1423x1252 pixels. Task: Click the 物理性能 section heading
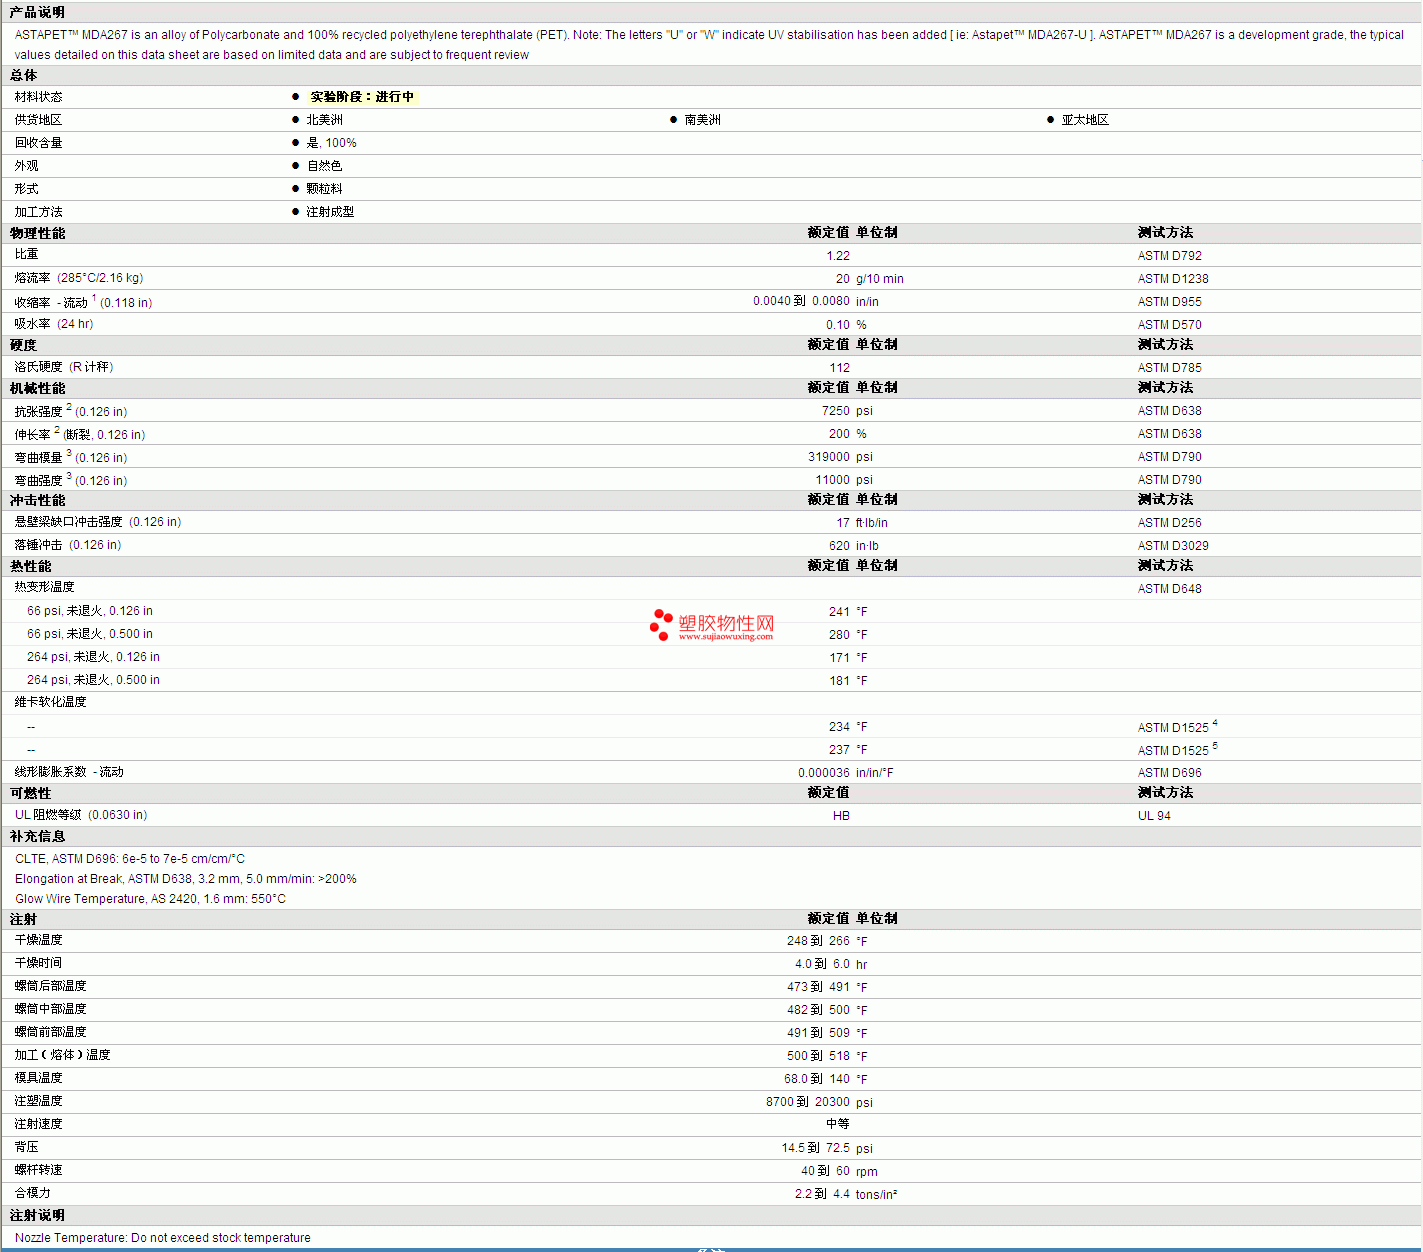click(x=37, y=233)
